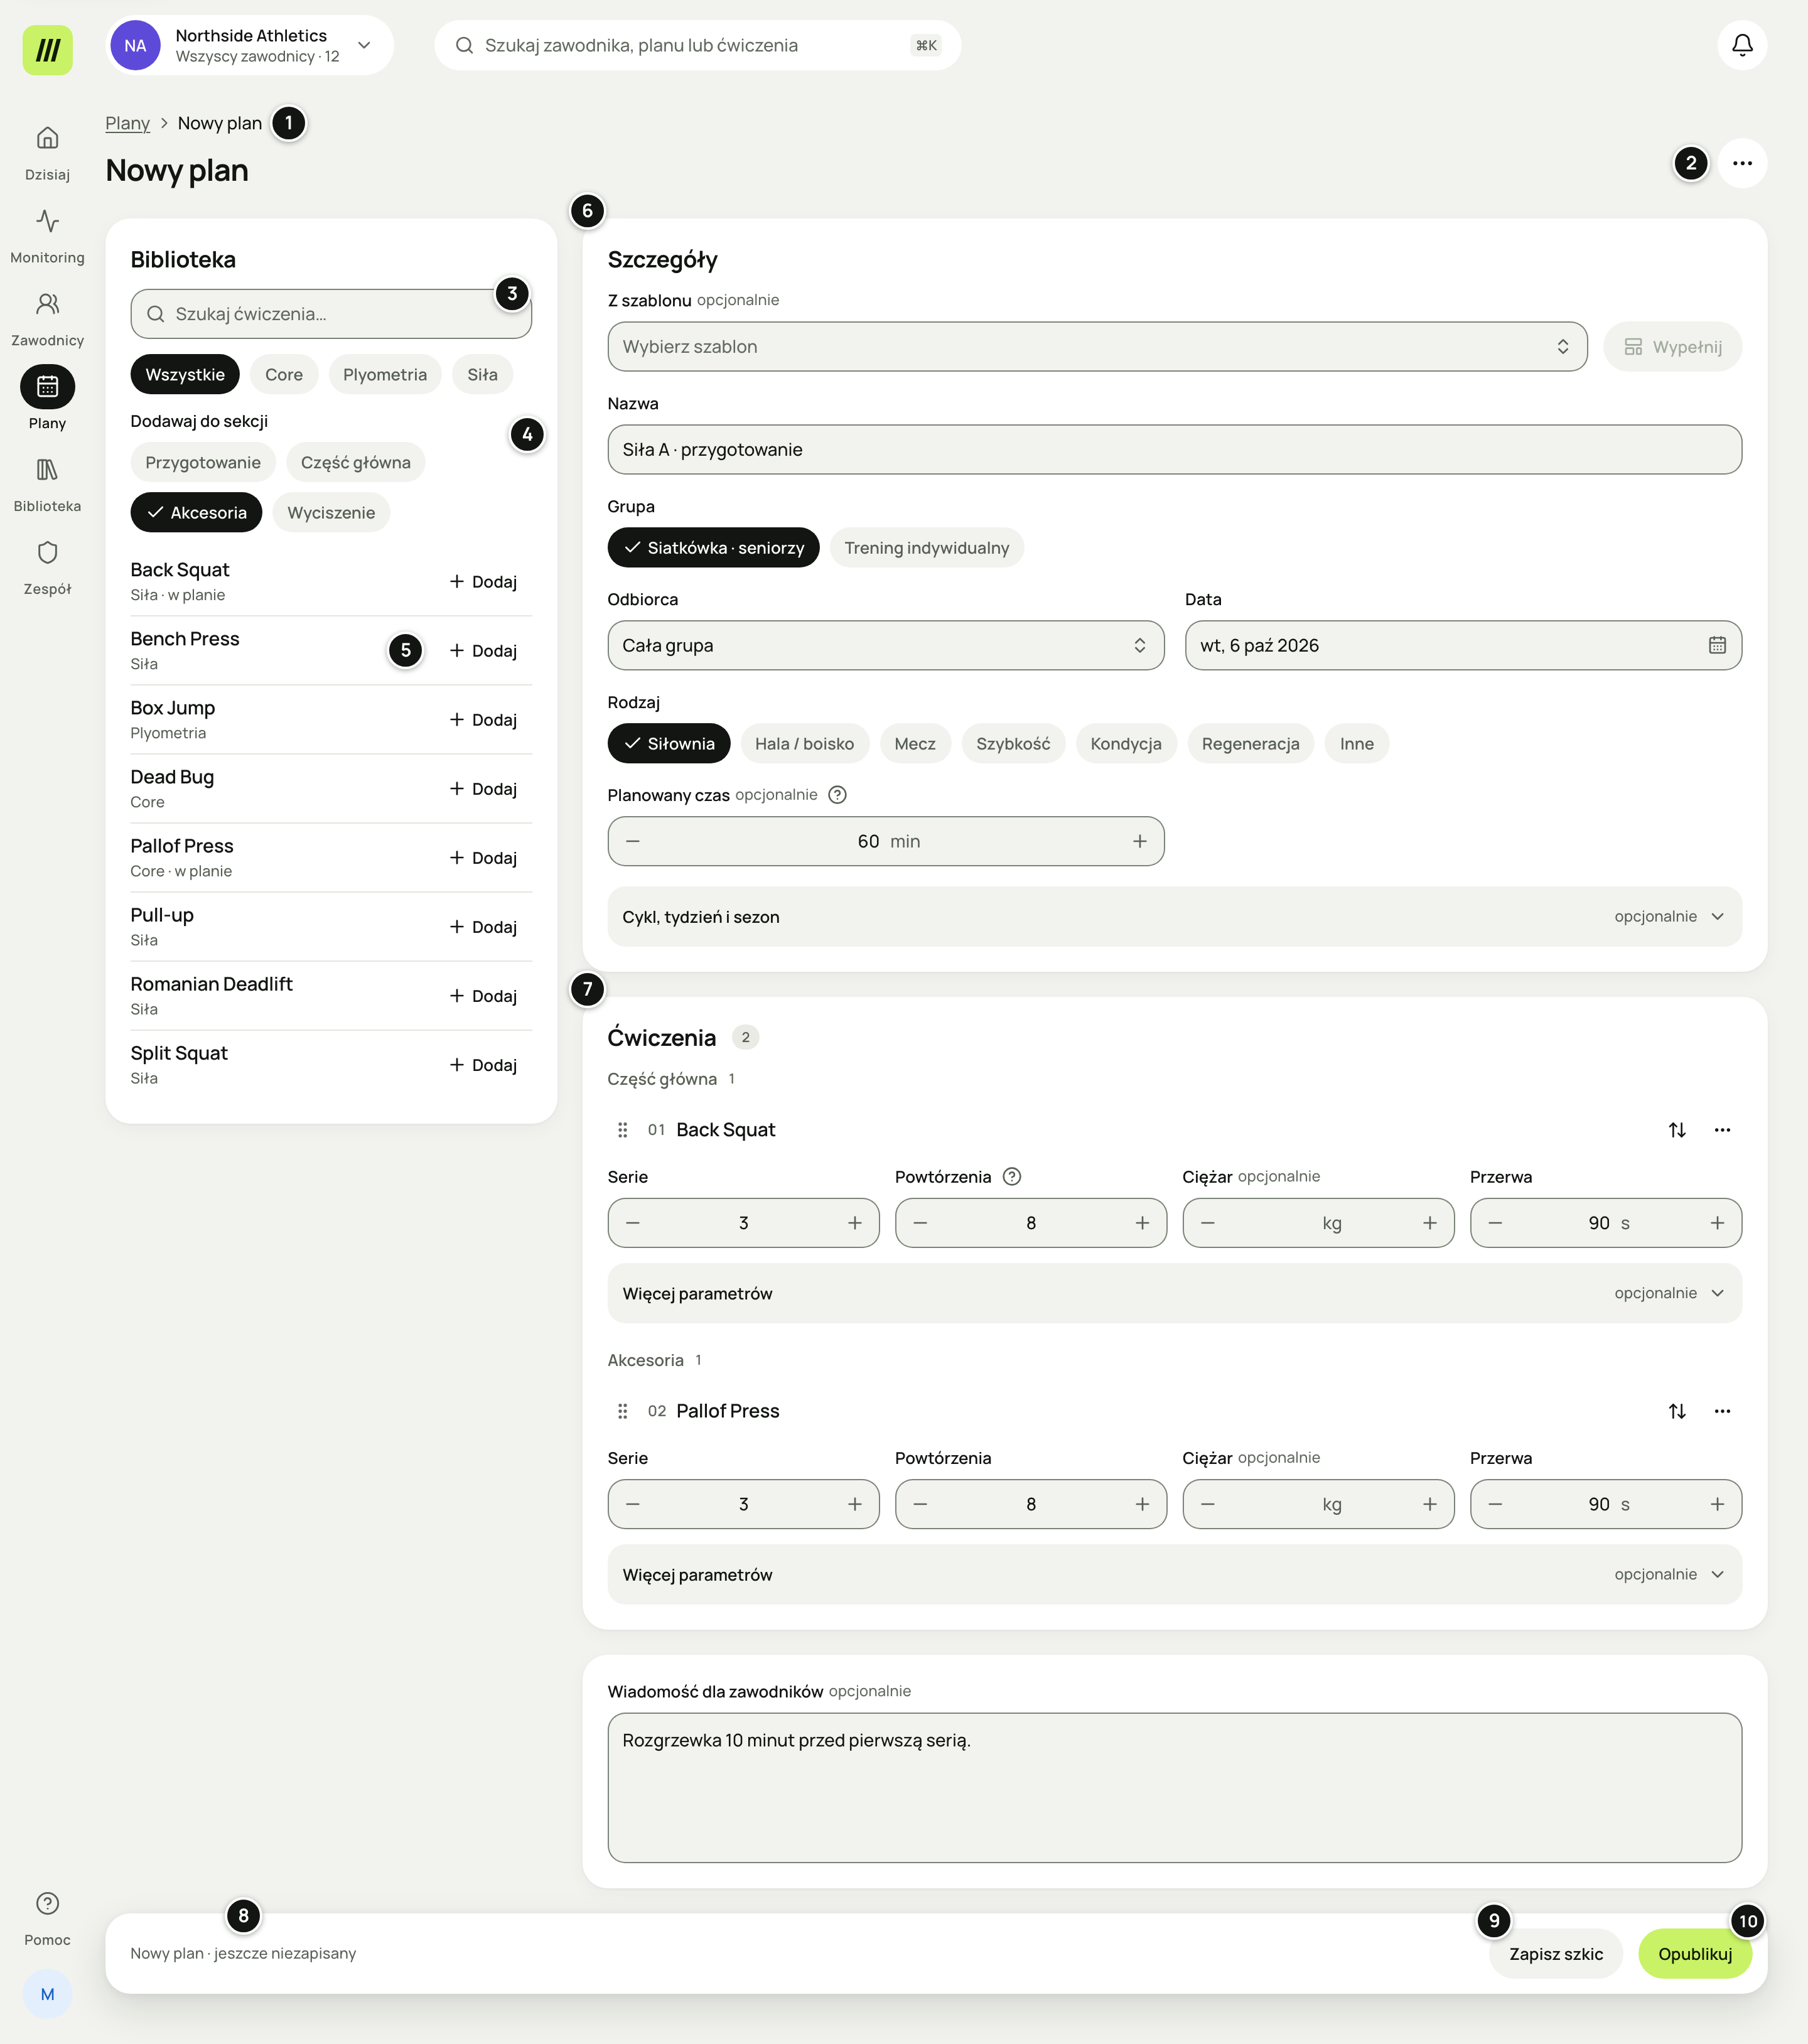Open the Northside Athletics team switcher
1808x2044 pixels.
point(249,45)
